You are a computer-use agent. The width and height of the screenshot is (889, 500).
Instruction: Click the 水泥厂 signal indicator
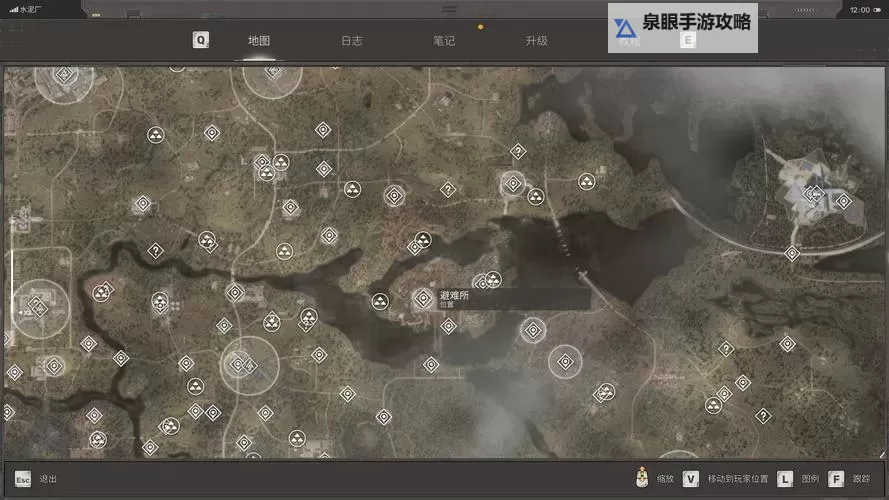pyautogui.click(x=25, y=10)
